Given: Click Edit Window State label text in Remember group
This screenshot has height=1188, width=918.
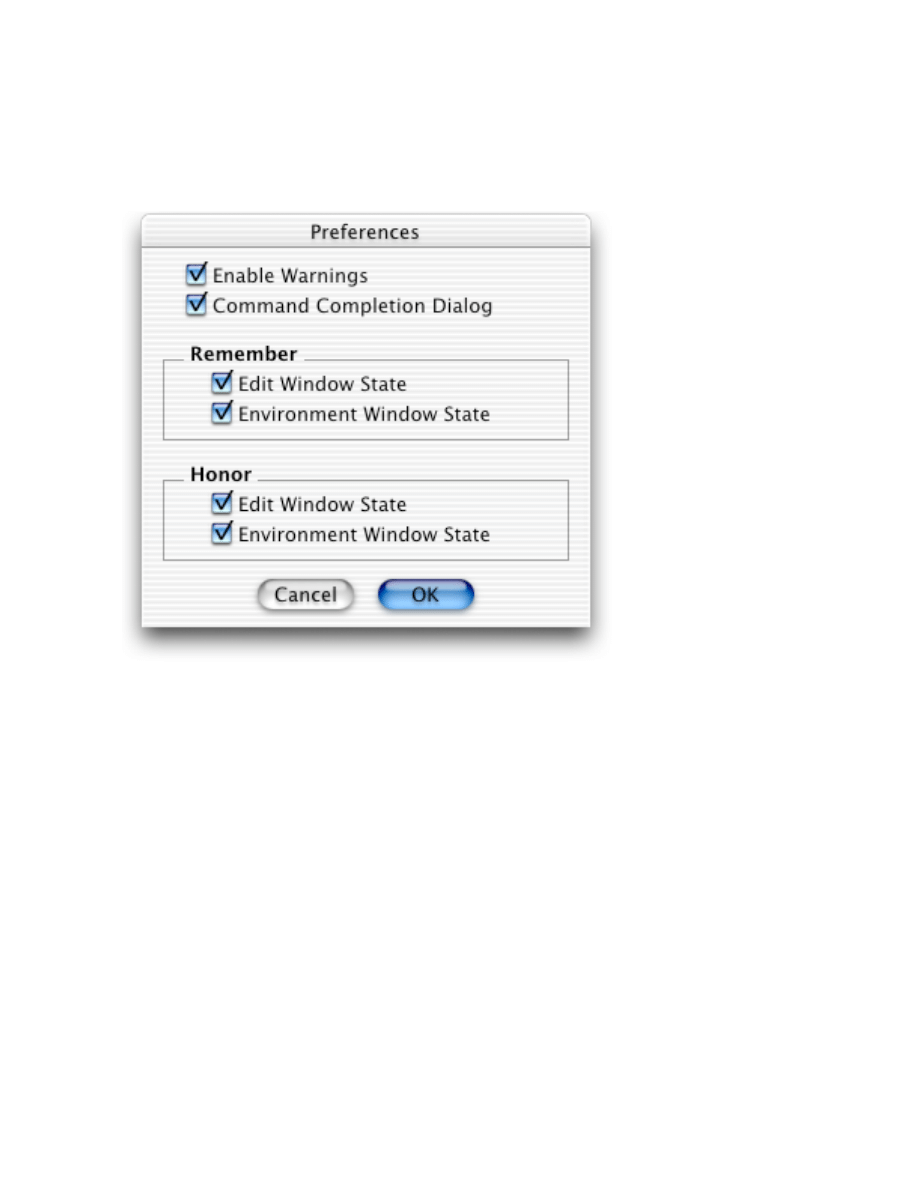Looking at the screenshot, I should [322, 384].
